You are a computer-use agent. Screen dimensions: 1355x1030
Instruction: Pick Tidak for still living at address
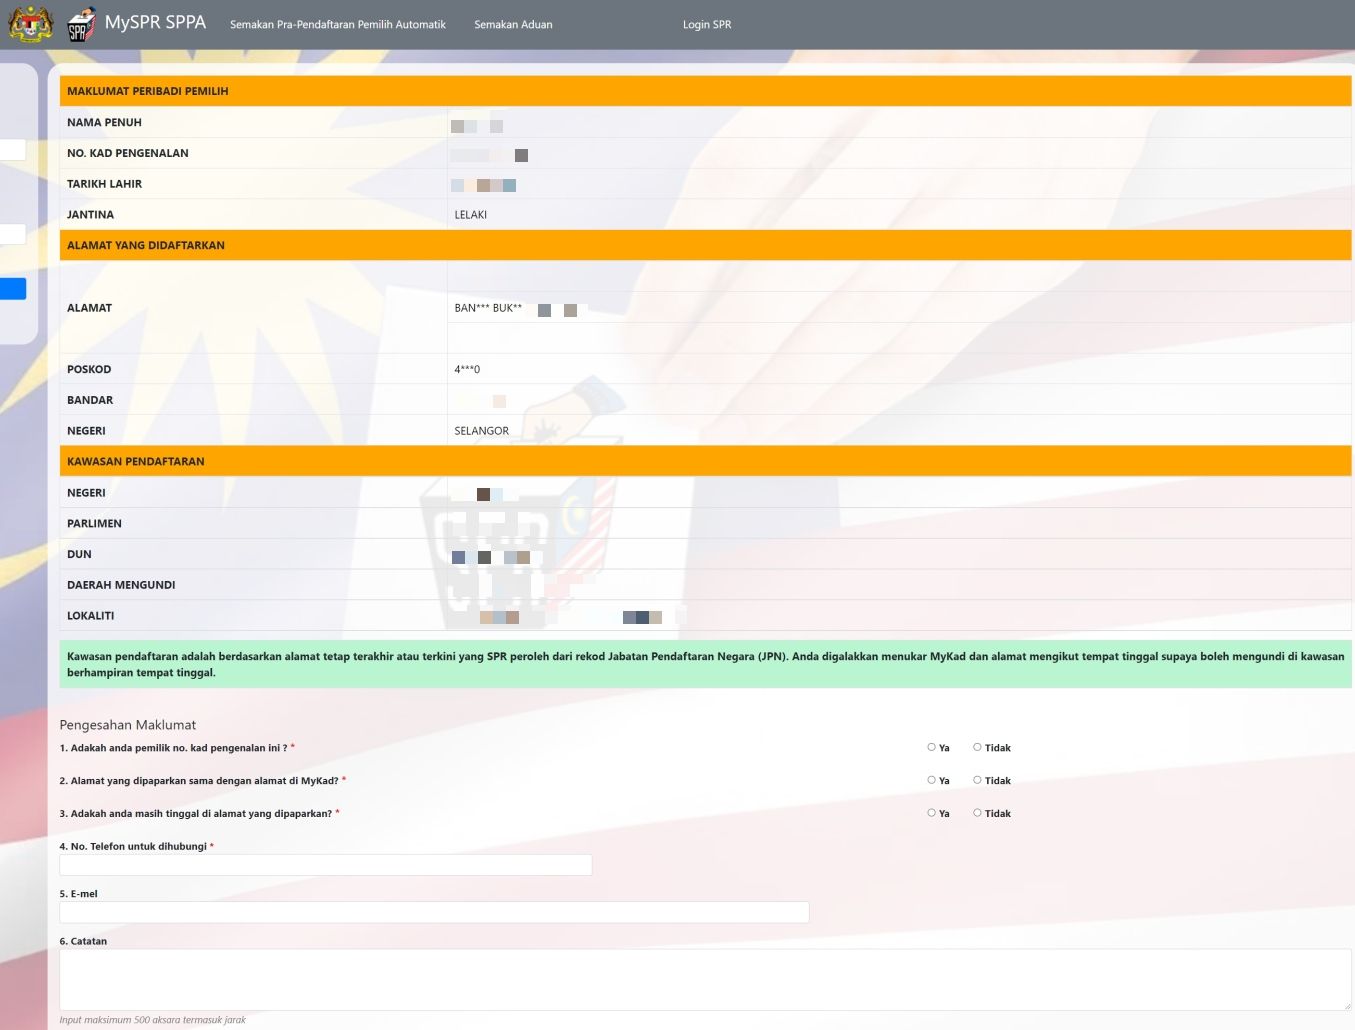(x=977, y=813)
